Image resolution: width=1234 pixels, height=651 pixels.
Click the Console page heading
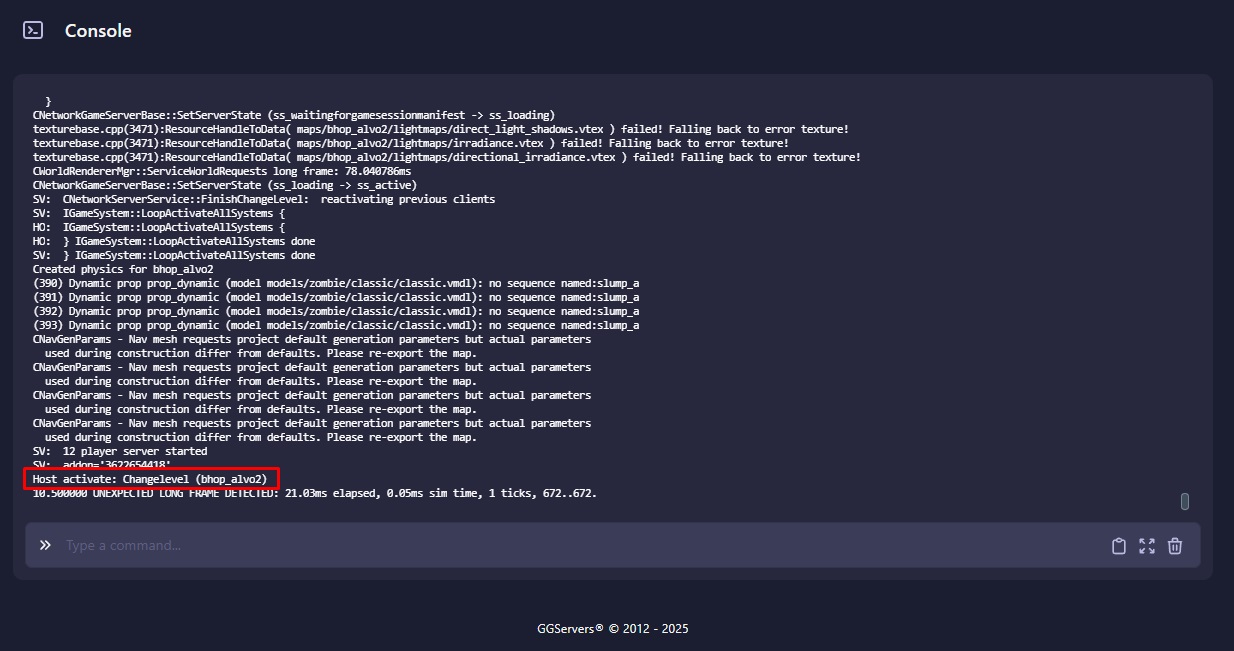click(98, 31)
